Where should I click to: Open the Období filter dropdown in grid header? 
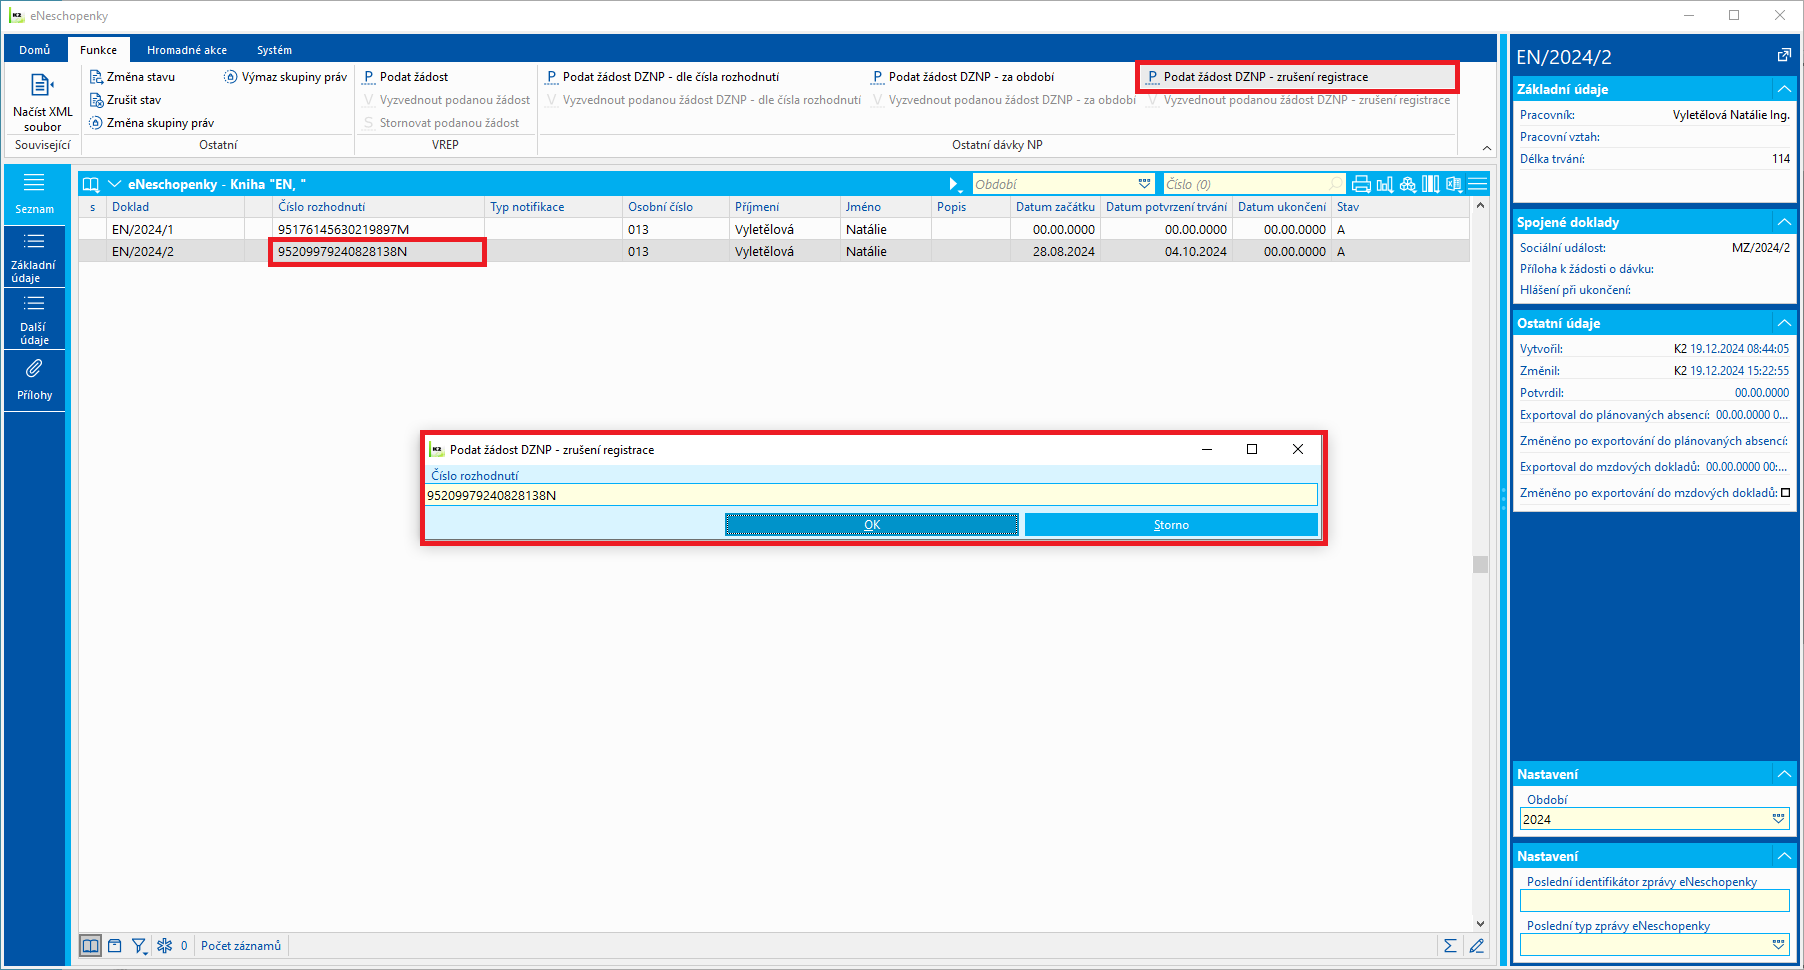(1144, 184)
